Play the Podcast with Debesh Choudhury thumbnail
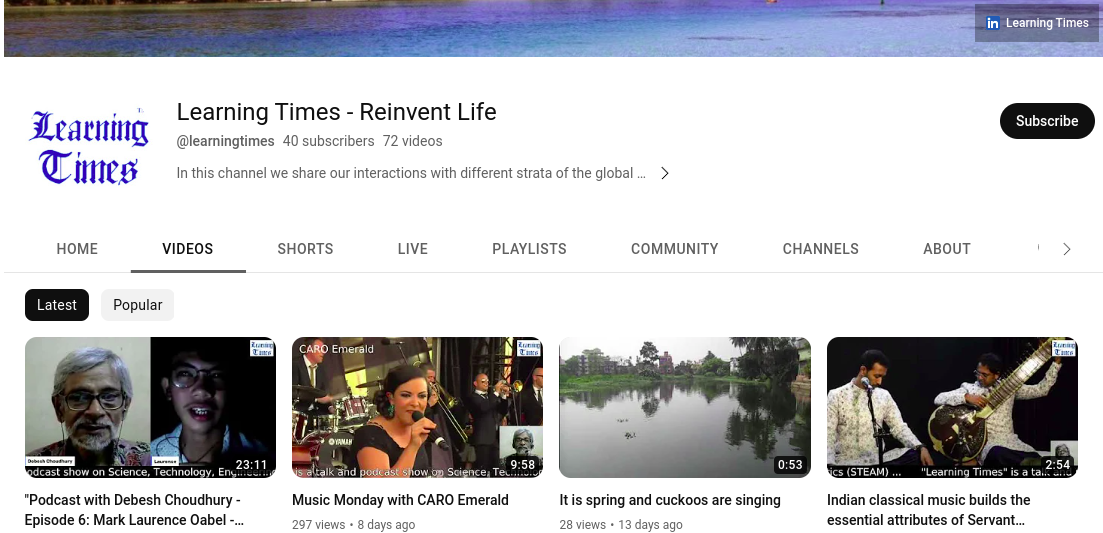Image resolution: width=1103 pixels, height=533 pixels. pyautogui.click(x=150, y=407)
